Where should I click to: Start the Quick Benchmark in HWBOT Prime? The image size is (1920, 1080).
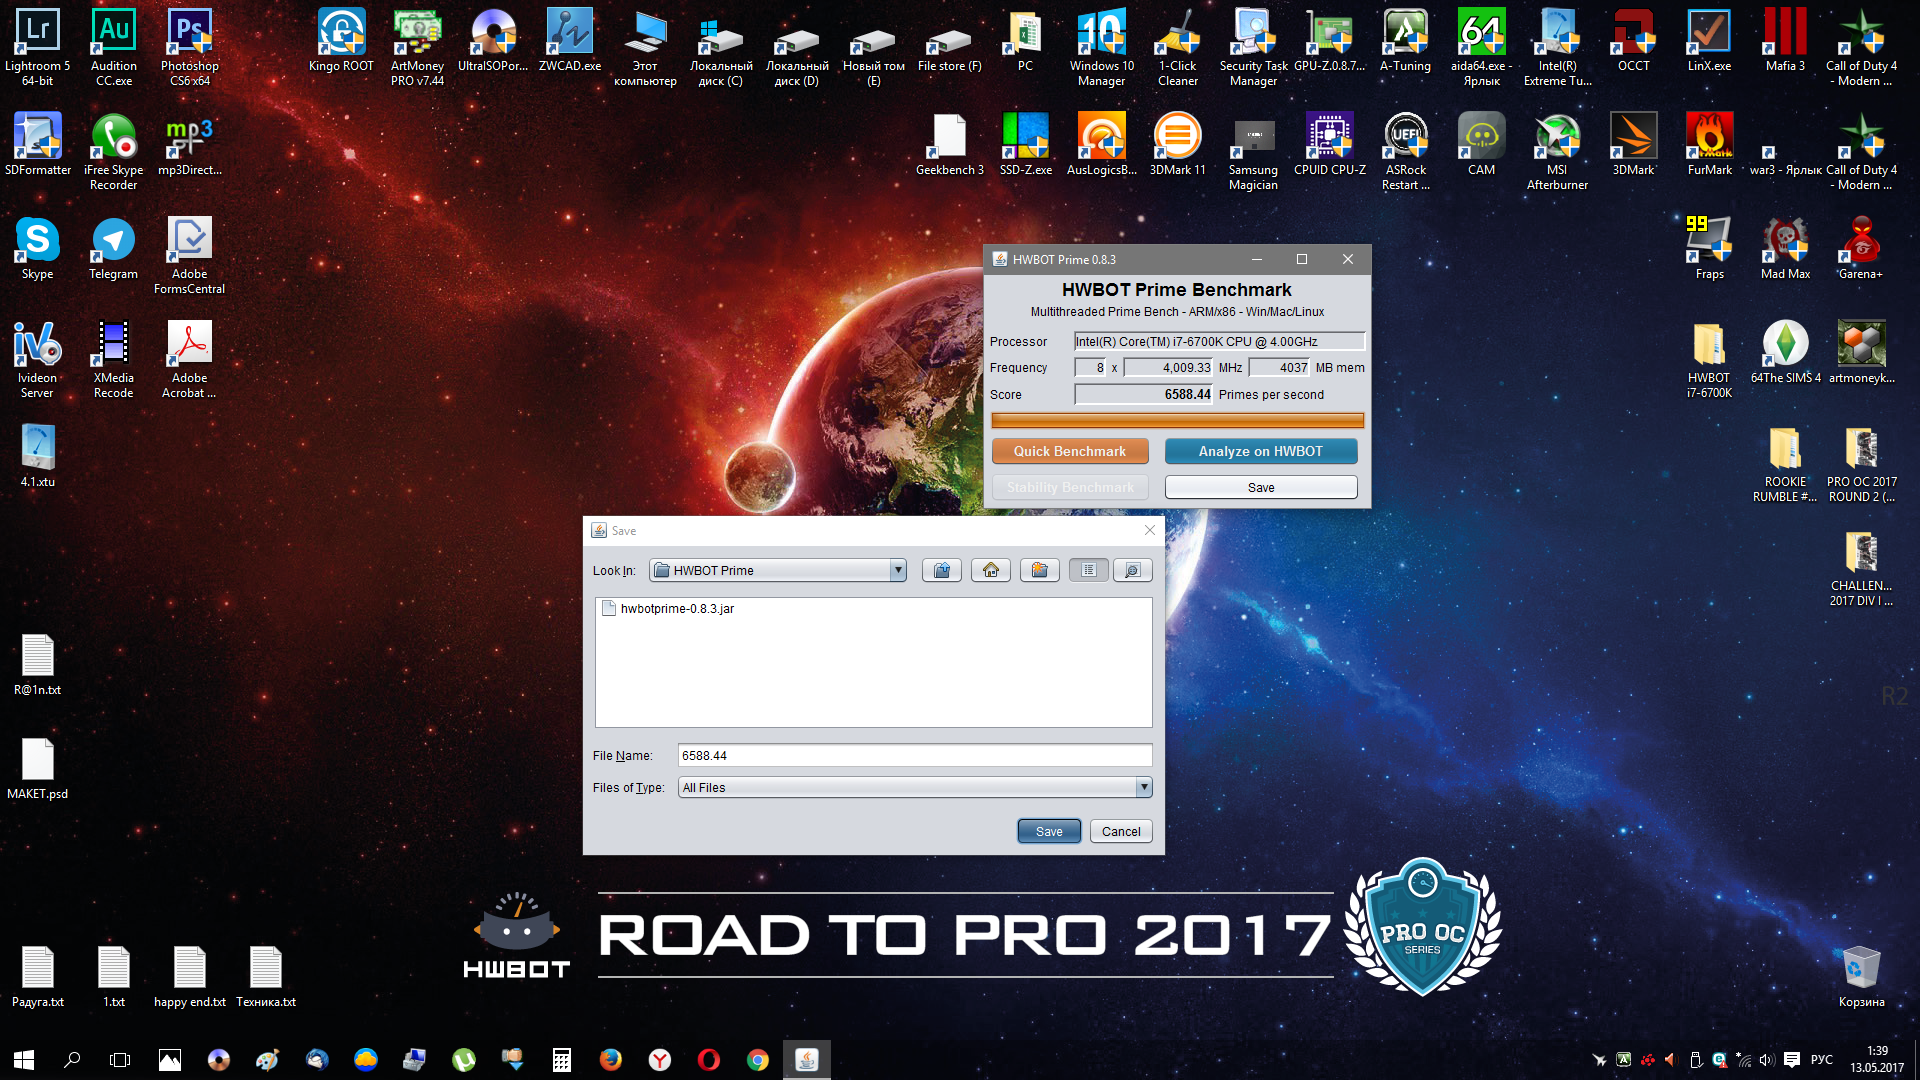click(x=1070, y=451)
